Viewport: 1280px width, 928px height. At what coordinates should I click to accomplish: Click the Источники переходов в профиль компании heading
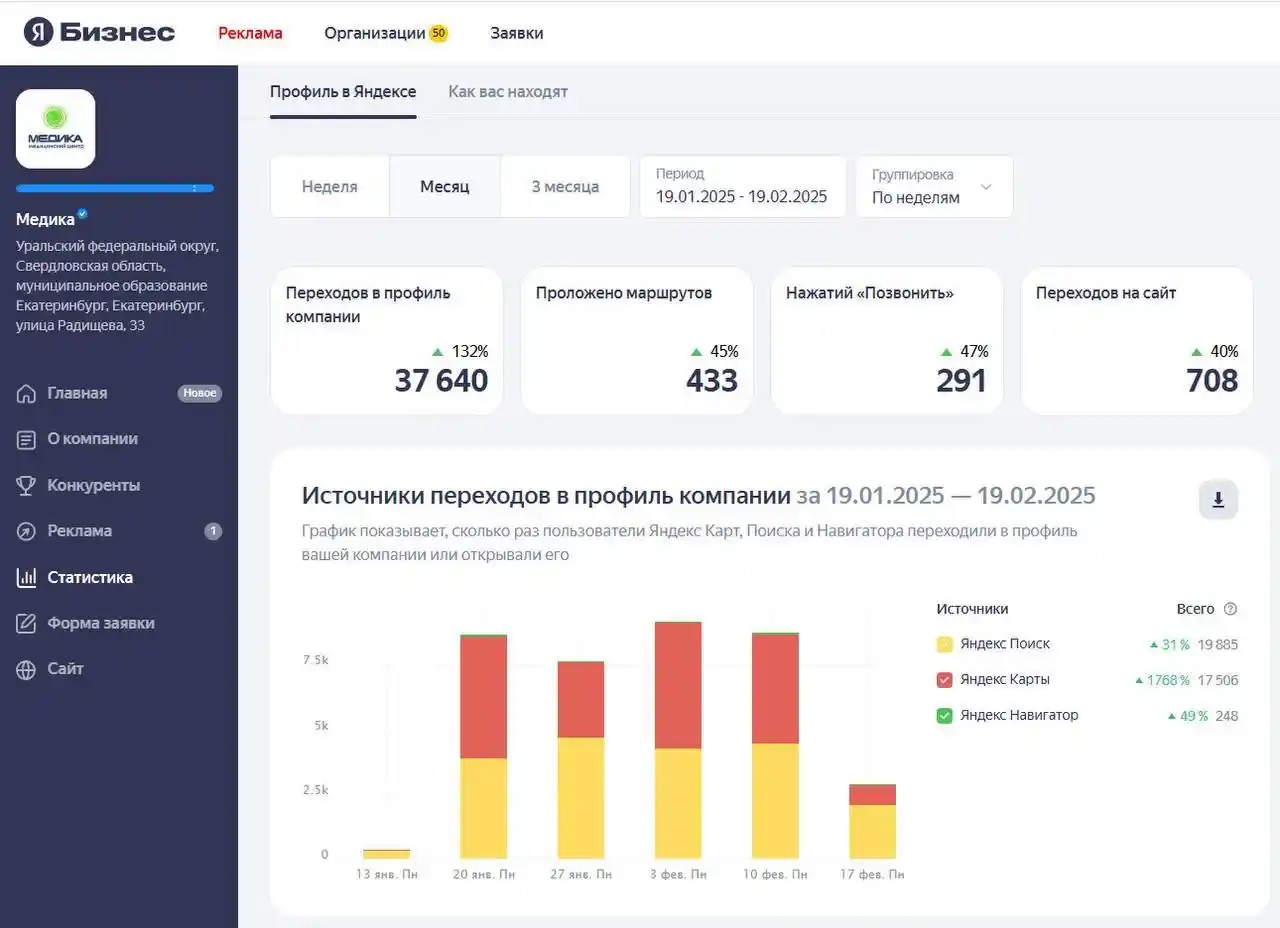pyautogui.click(x=546, y=496)
